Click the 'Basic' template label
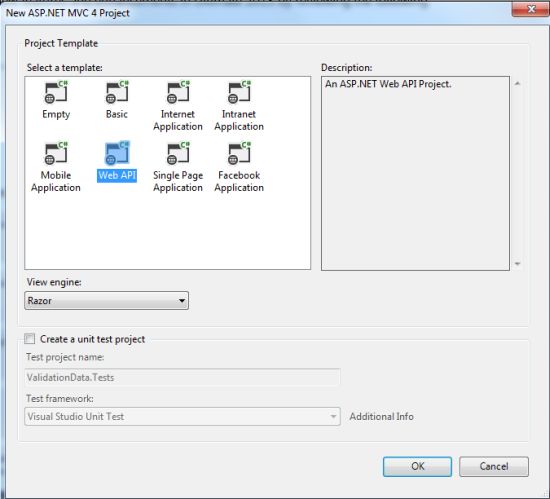 pos(117,114)
